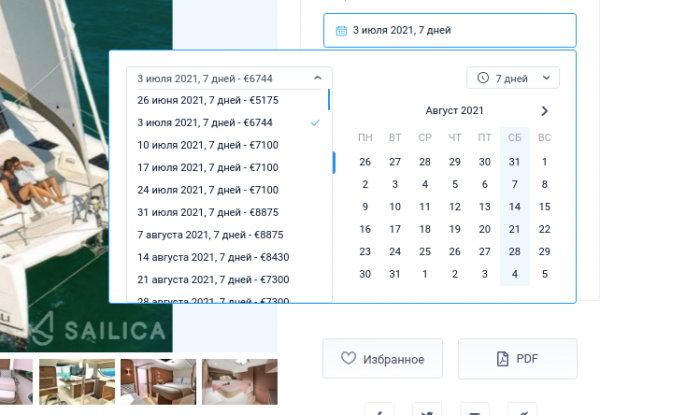Click day 22 in the calendar
The height and width of the screenshot is (415, 700).
point(544,229)
